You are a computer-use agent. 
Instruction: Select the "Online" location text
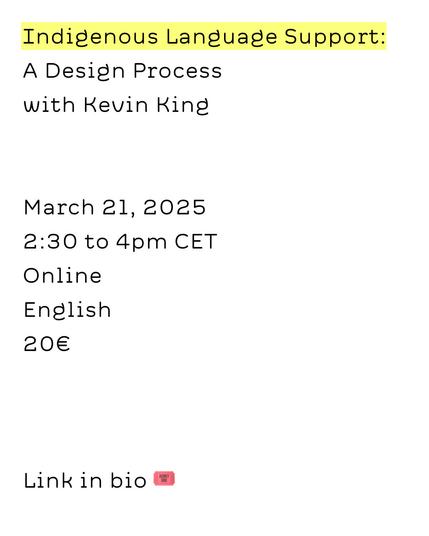tap(63, 276)
